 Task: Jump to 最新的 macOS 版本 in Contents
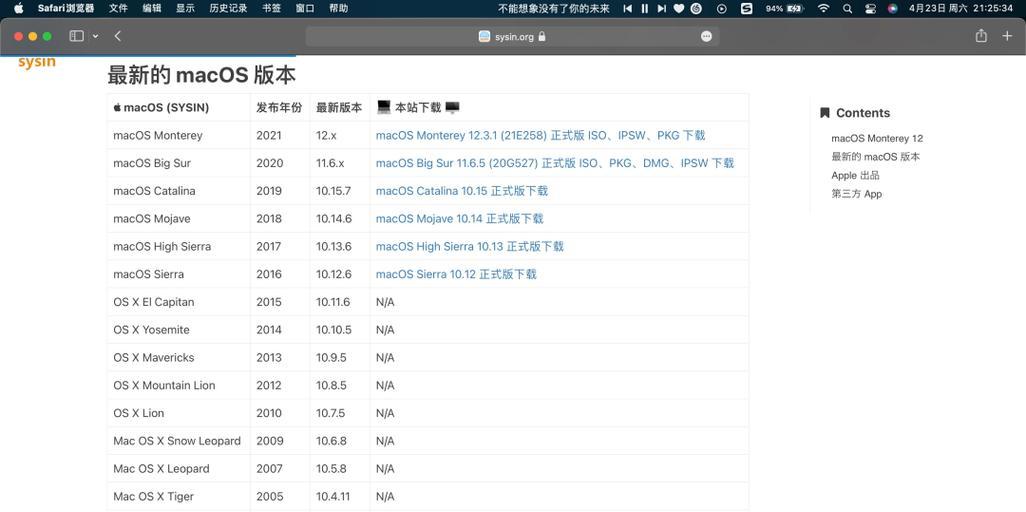click(x=876, y=157)
